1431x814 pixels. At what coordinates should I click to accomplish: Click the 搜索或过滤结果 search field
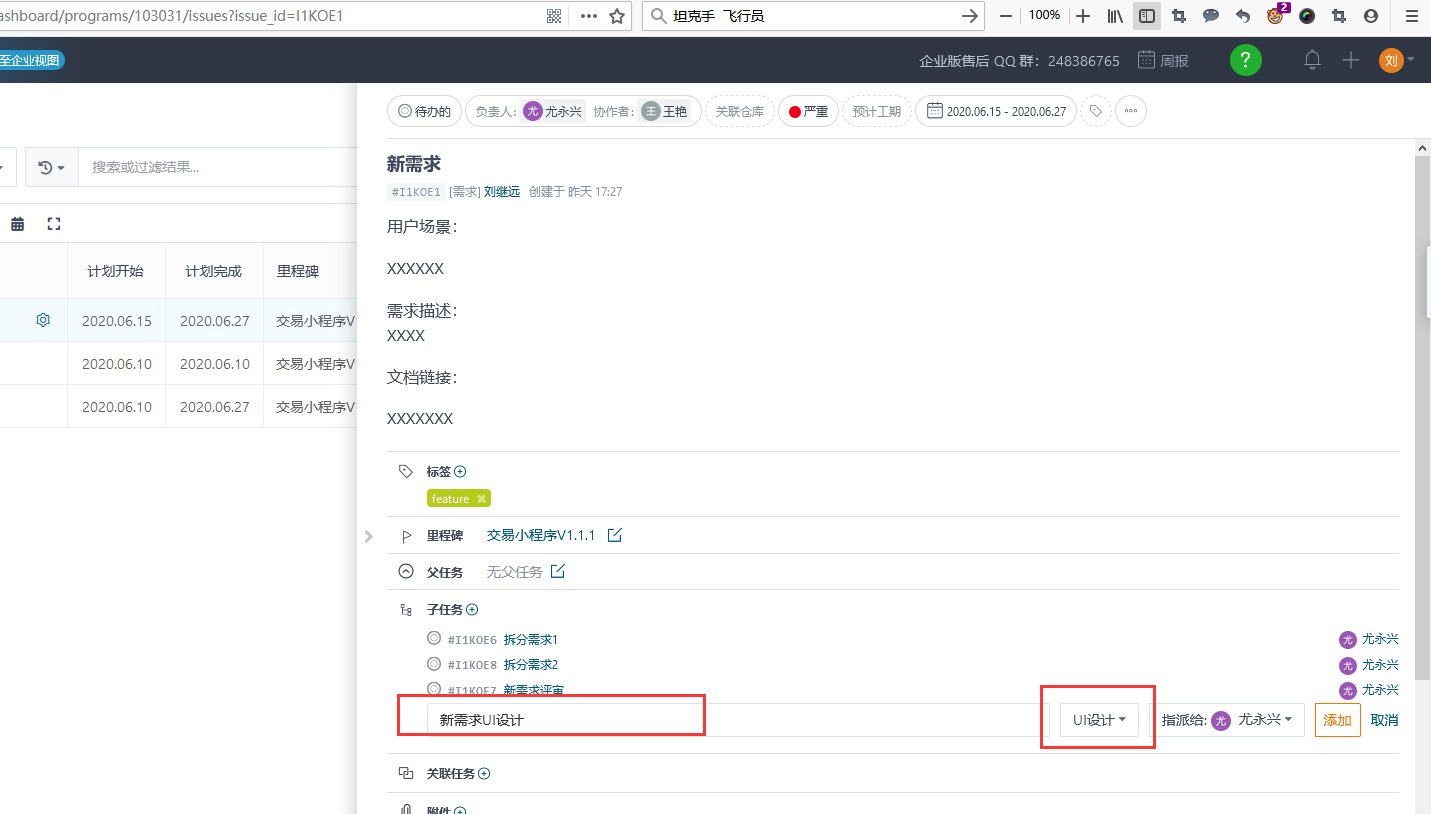tap(217, 167)
